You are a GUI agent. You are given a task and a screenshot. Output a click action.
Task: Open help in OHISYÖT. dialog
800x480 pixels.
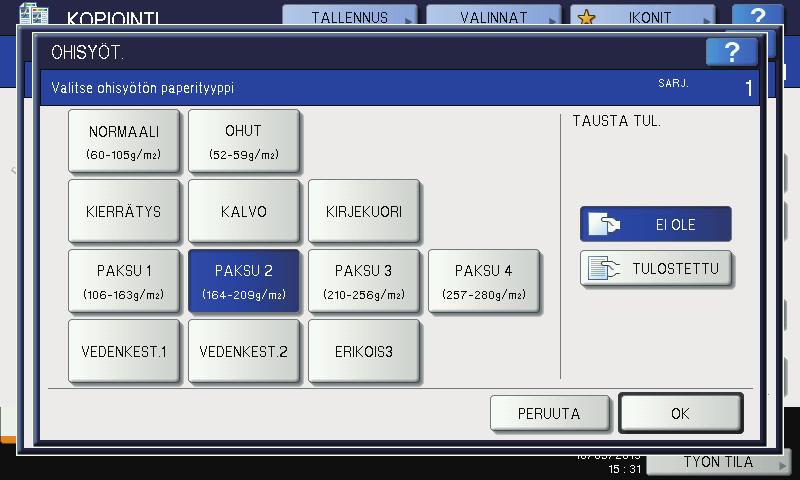coord(732,52)
